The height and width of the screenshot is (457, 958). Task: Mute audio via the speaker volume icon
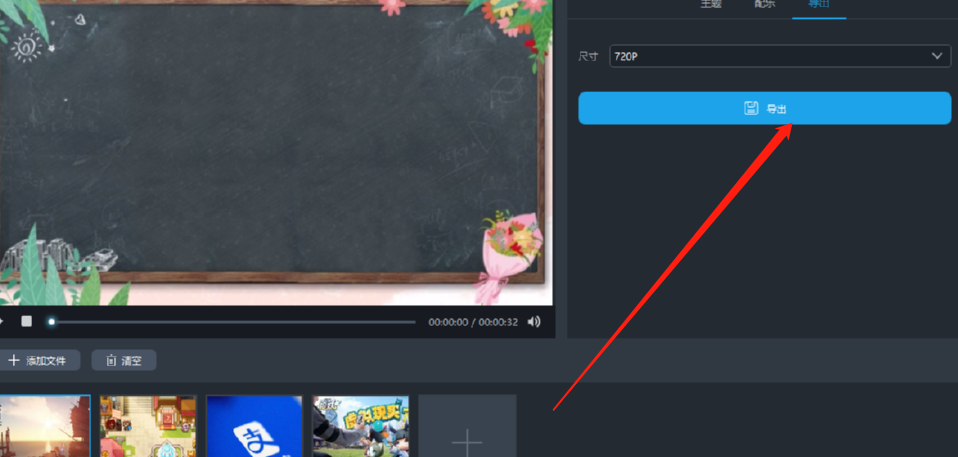point(534,321)
